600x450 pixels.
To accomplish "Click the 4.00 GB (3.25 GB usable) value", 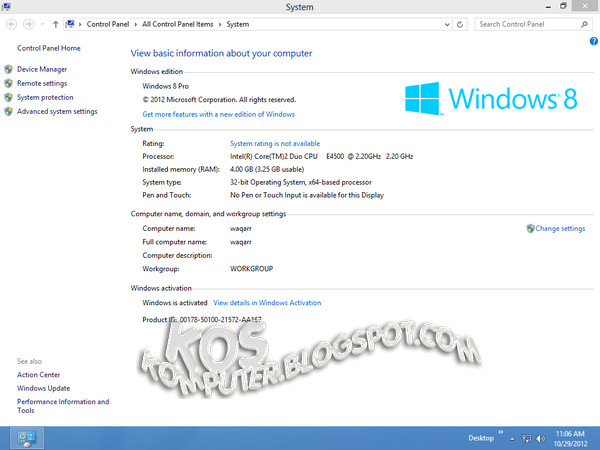I will pos(267,169).
